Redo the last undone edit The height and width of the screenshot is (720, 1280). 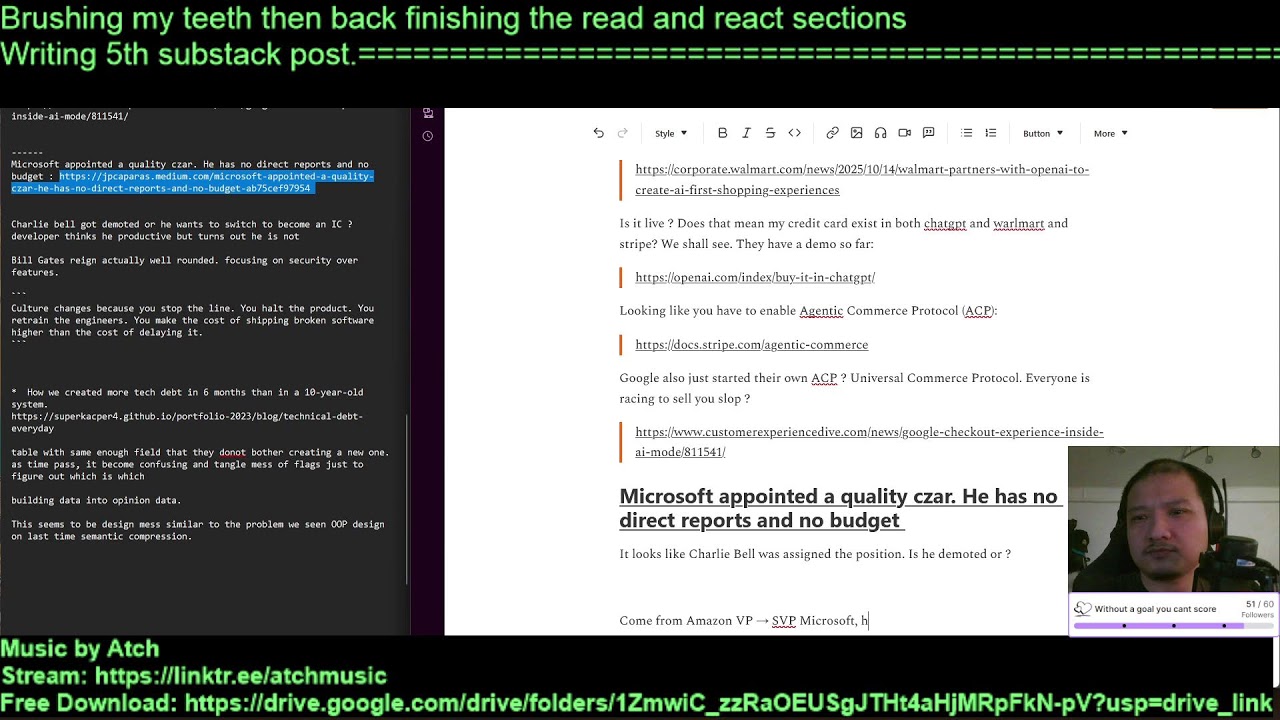pyautogui.click(x=622, y=133)
